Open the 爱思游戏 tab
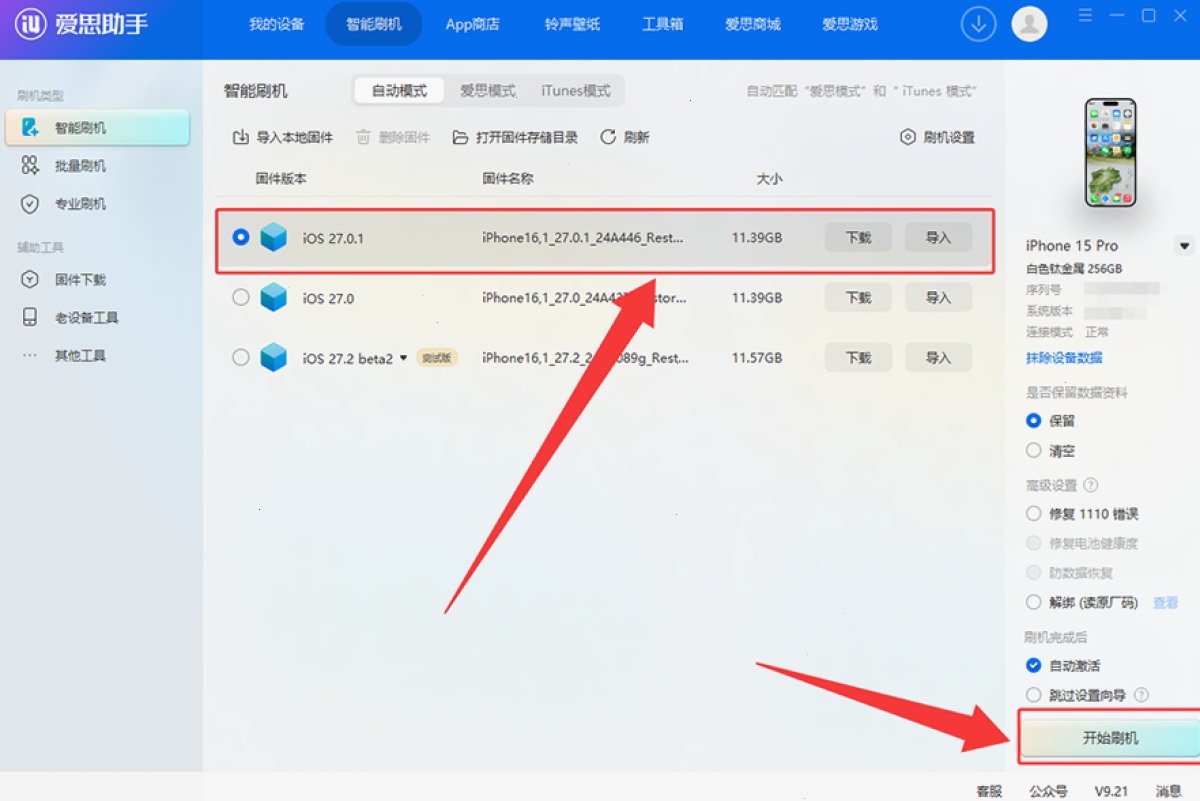This screenshot has width=1200, height=801. pos(850,24)
